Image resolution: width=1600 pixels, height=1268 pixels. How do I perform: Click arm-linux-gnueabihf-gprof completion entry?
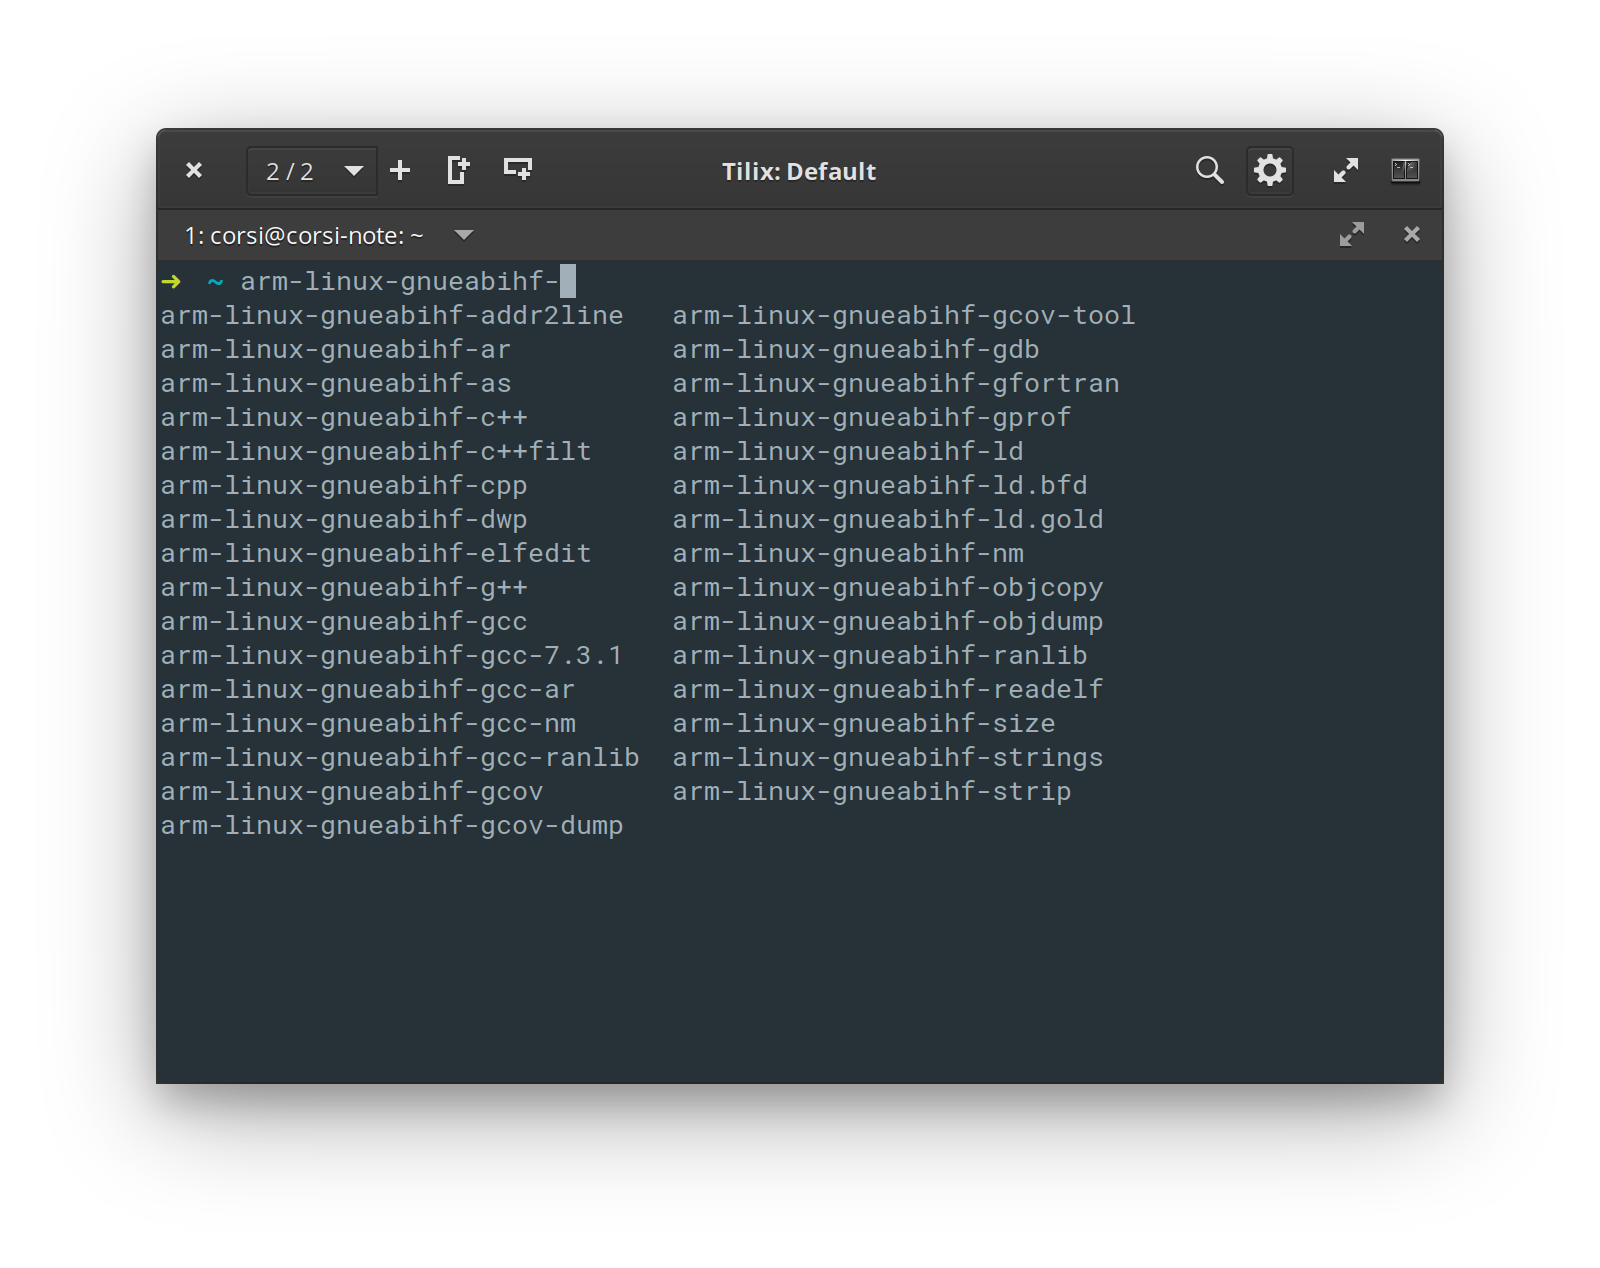pyautogui.click(x=872, y=418)
